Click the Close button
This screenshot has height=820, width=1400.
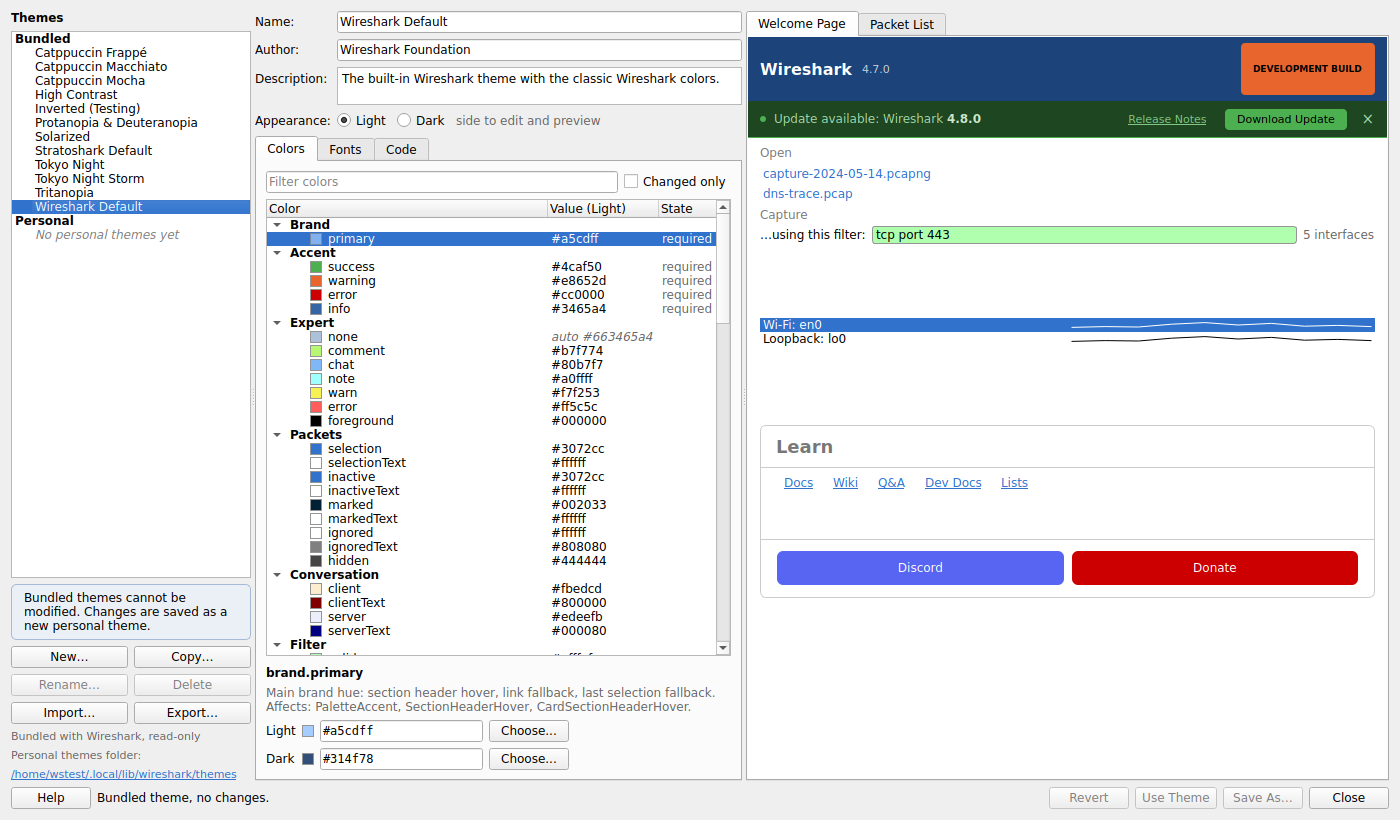click(1349, 797)
